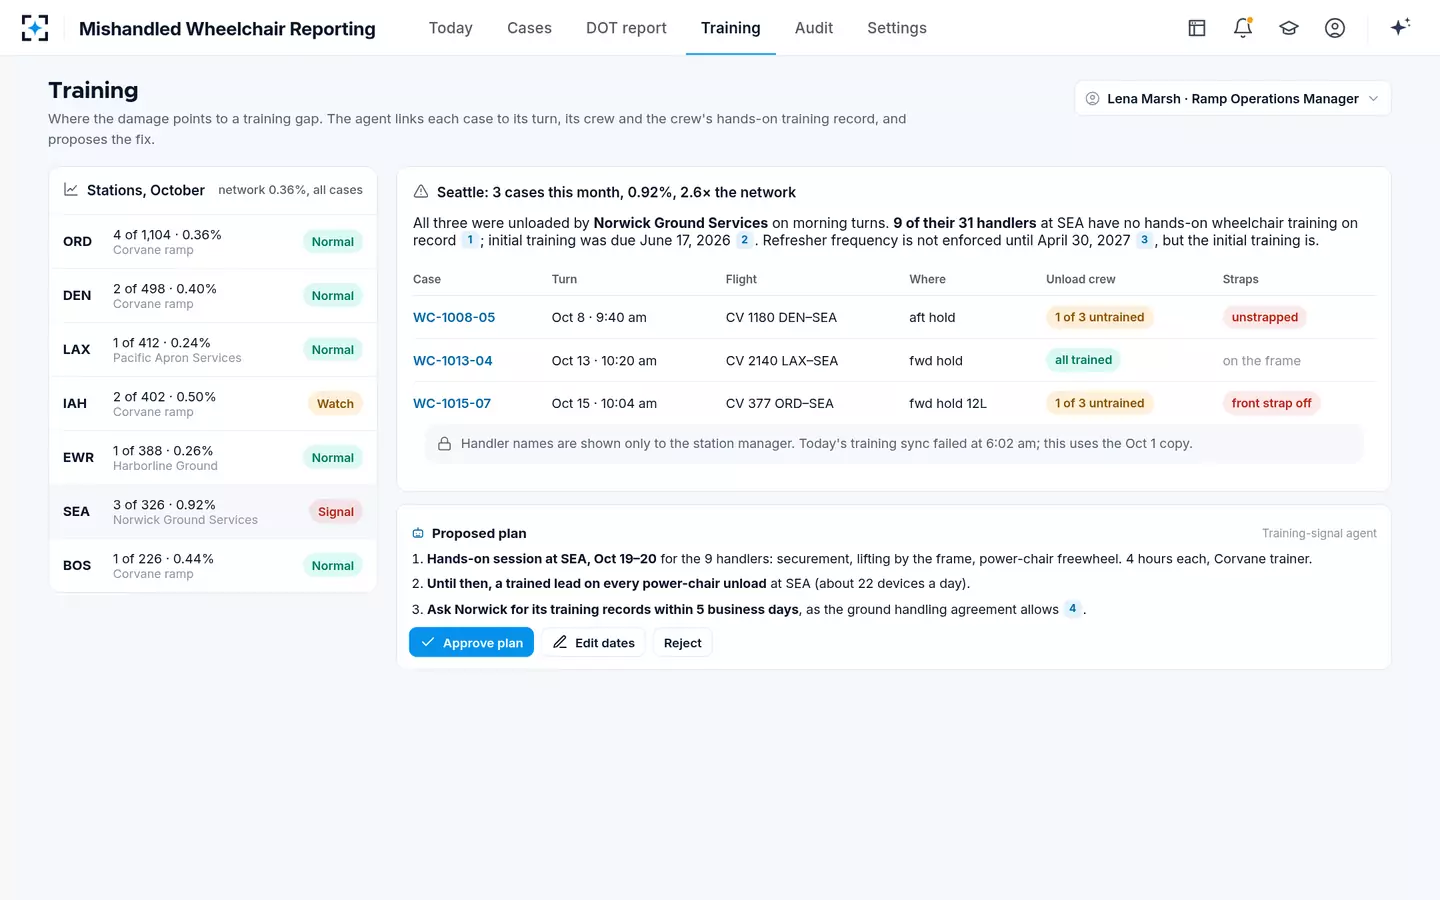1440x900 pixels.
Task: Open citation 1 in the Seattle summary
Action: 470,240
